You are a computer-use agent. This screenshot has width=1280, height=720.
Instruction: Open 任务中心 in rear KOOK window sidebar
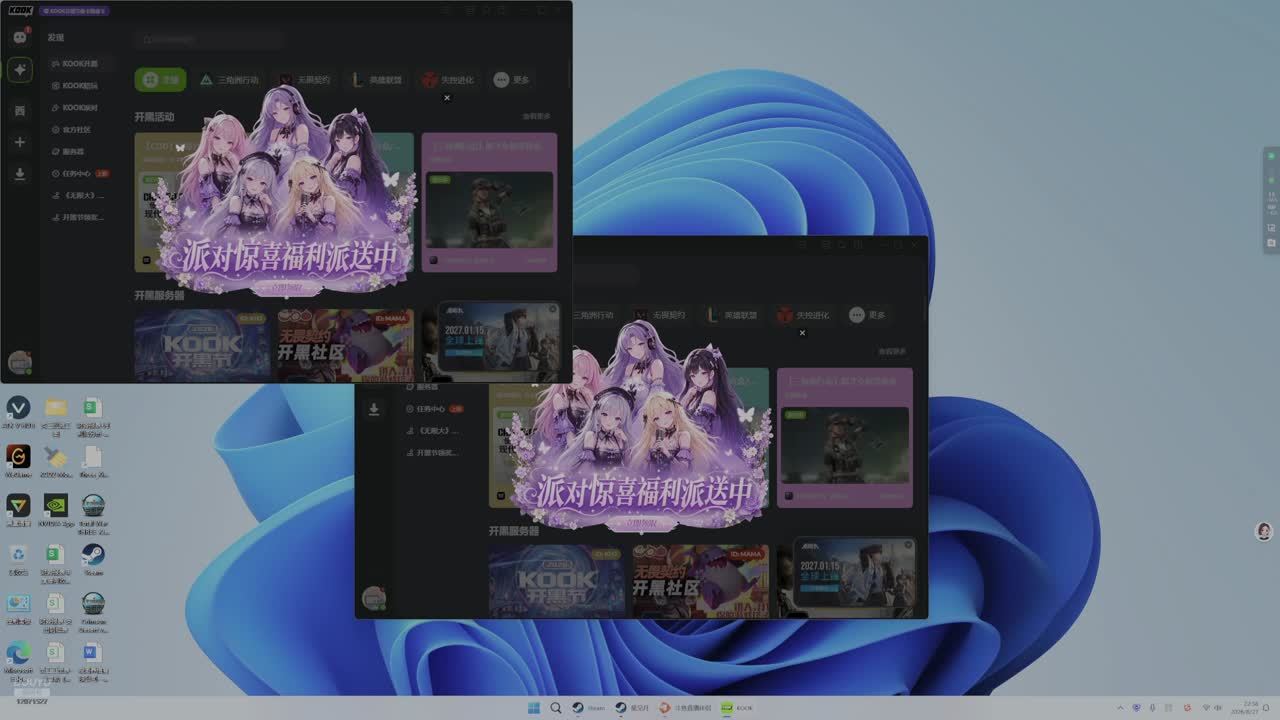pyautogui.click(x=435, y=409)
